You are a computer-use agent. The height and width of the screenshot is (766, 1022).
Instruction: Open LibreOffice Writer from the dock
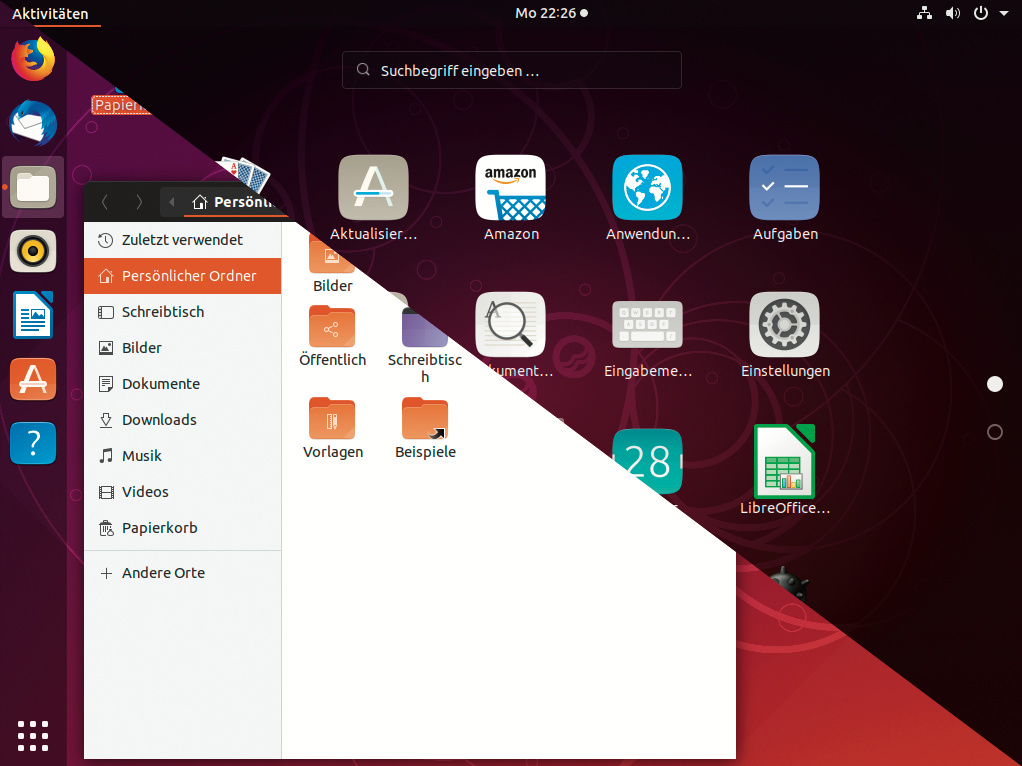[33, 315]
